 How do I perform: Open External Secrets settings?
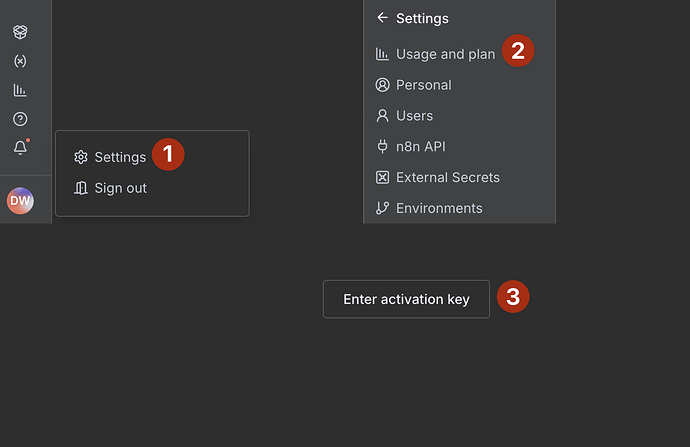click(x=447, y=178)
